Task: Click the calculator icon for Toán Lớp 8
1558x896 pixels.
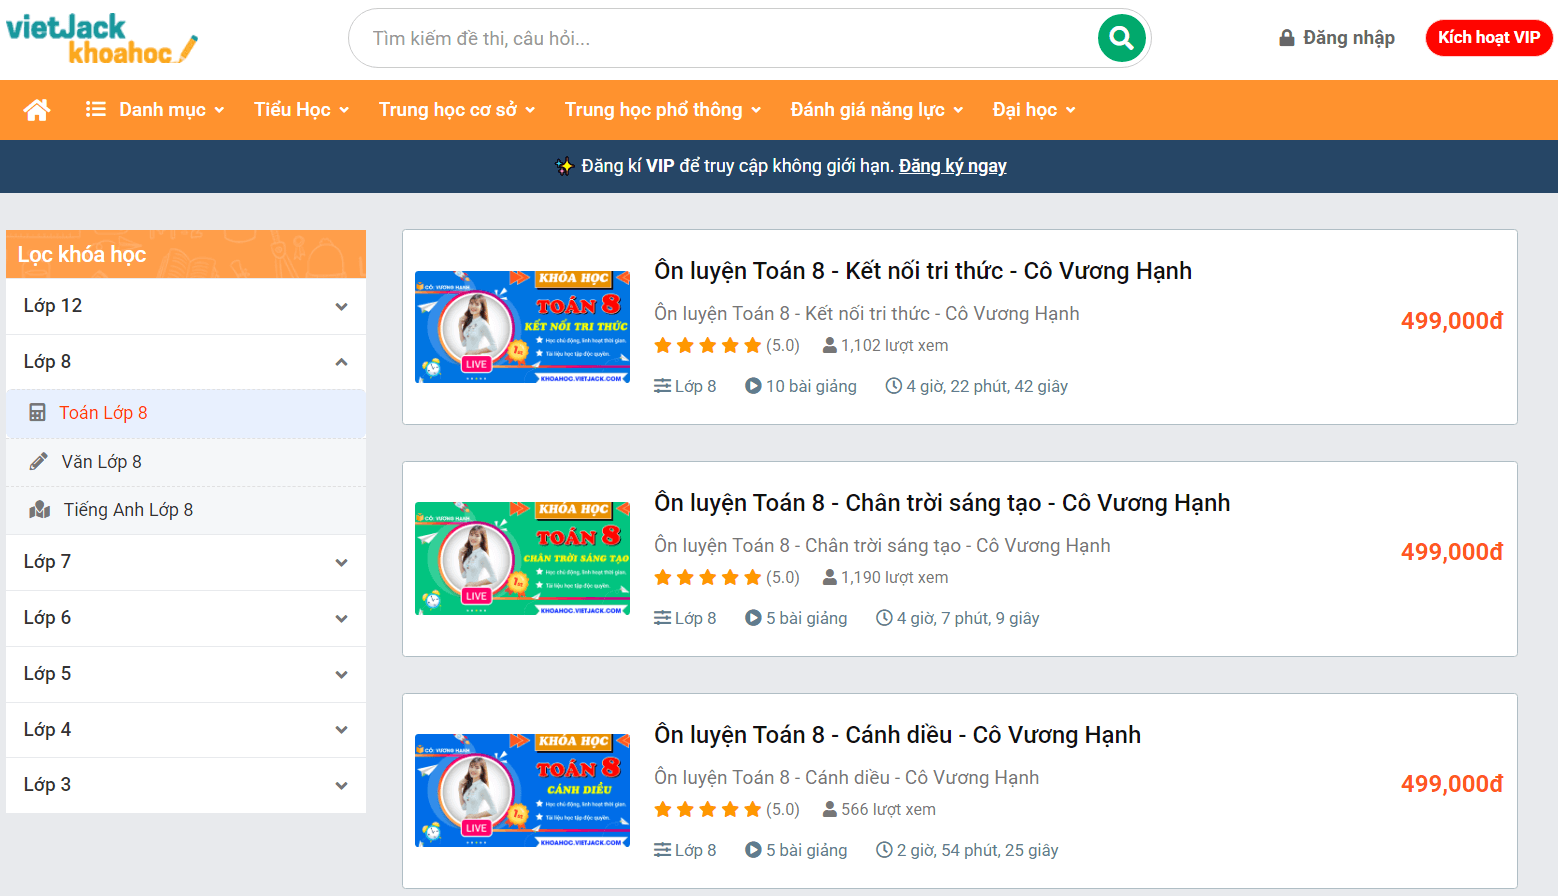Action: (x=37, y=412)
